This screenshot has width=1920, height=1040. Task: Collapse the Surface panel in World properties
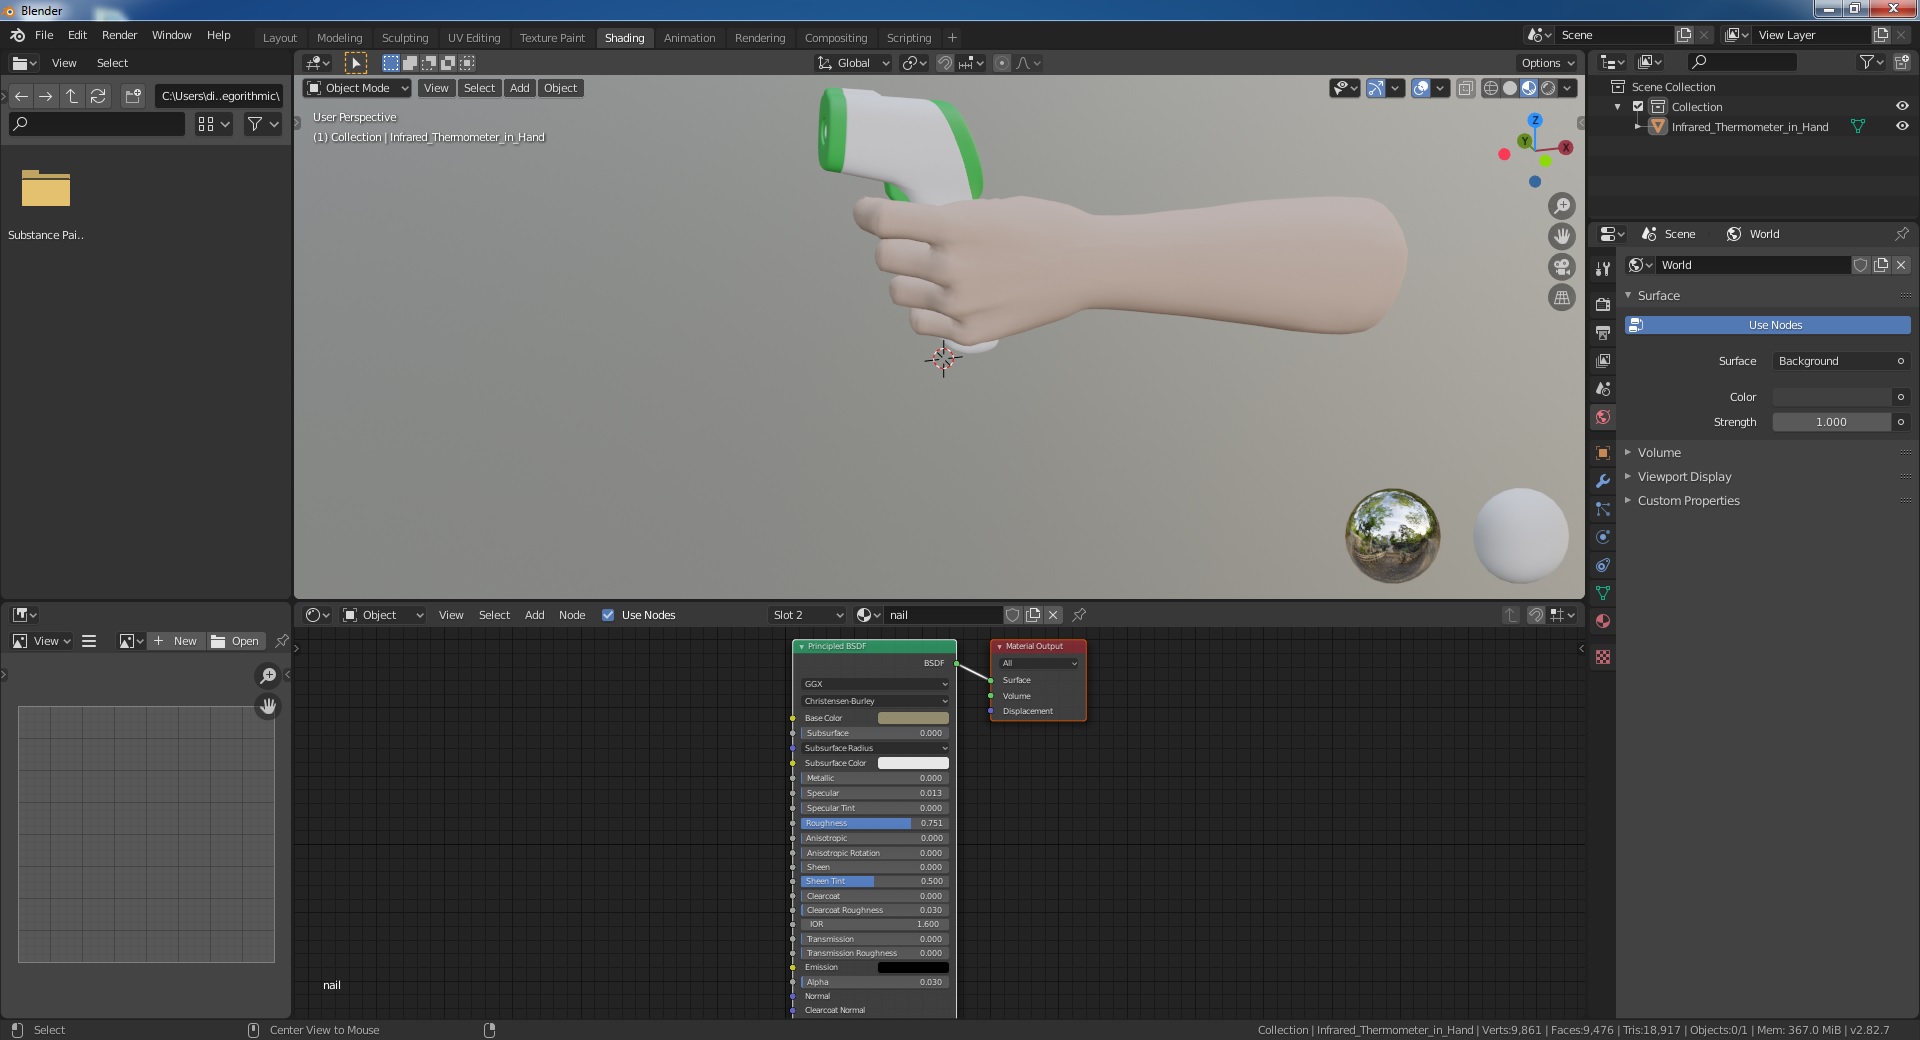pos(1628,296)
